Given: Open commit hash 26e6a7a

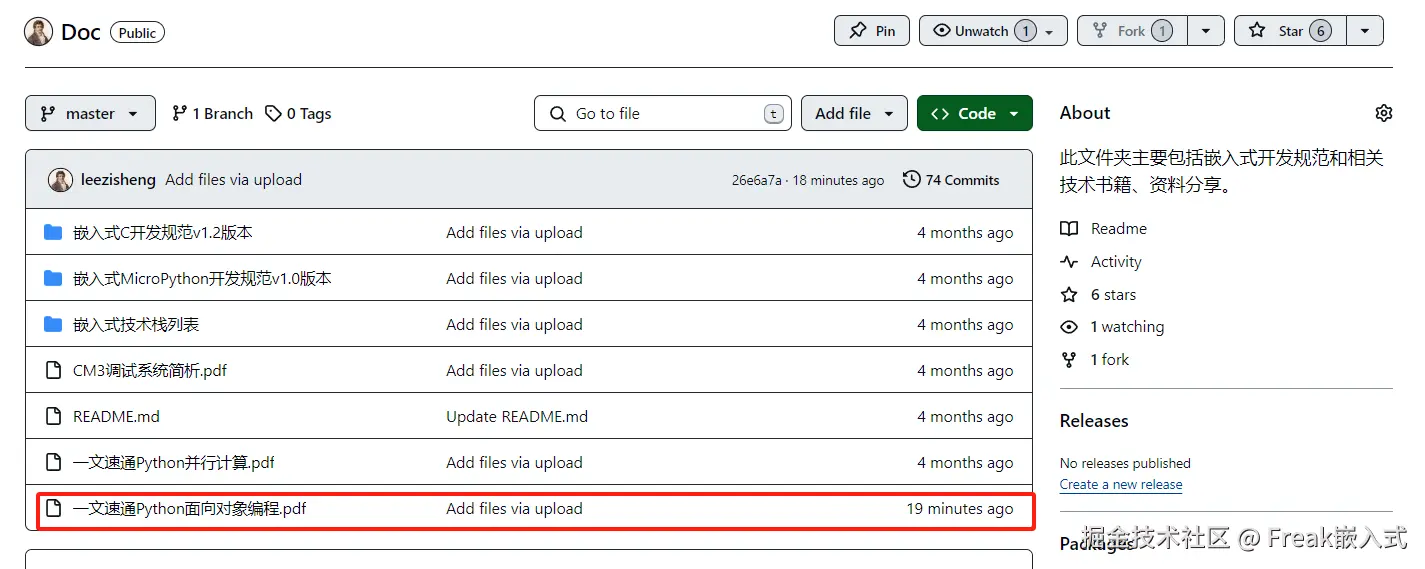Looking at the screenshot, I should click(x=757, y=181).
